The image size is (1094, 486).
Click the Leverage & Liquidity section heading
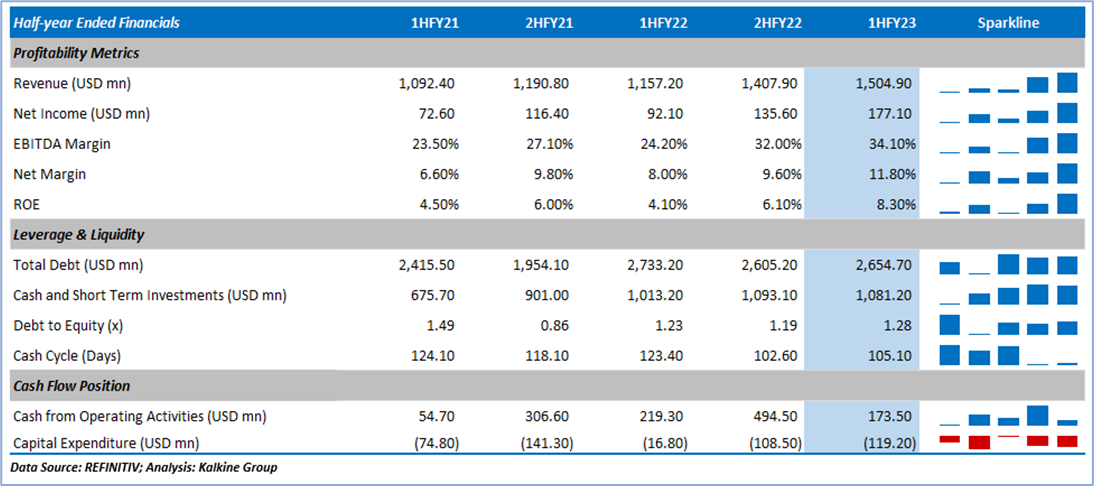click(79, 235)
